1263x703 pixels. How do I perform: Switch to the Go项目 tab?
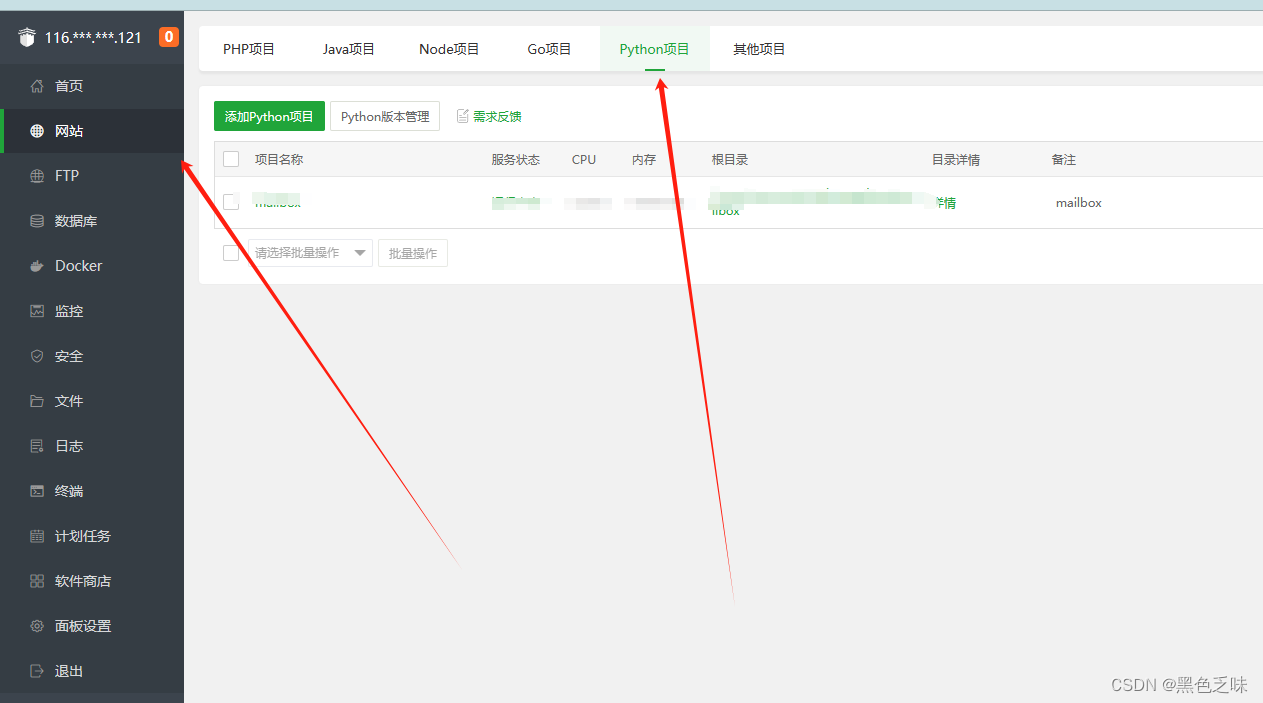tap(550, 49)
